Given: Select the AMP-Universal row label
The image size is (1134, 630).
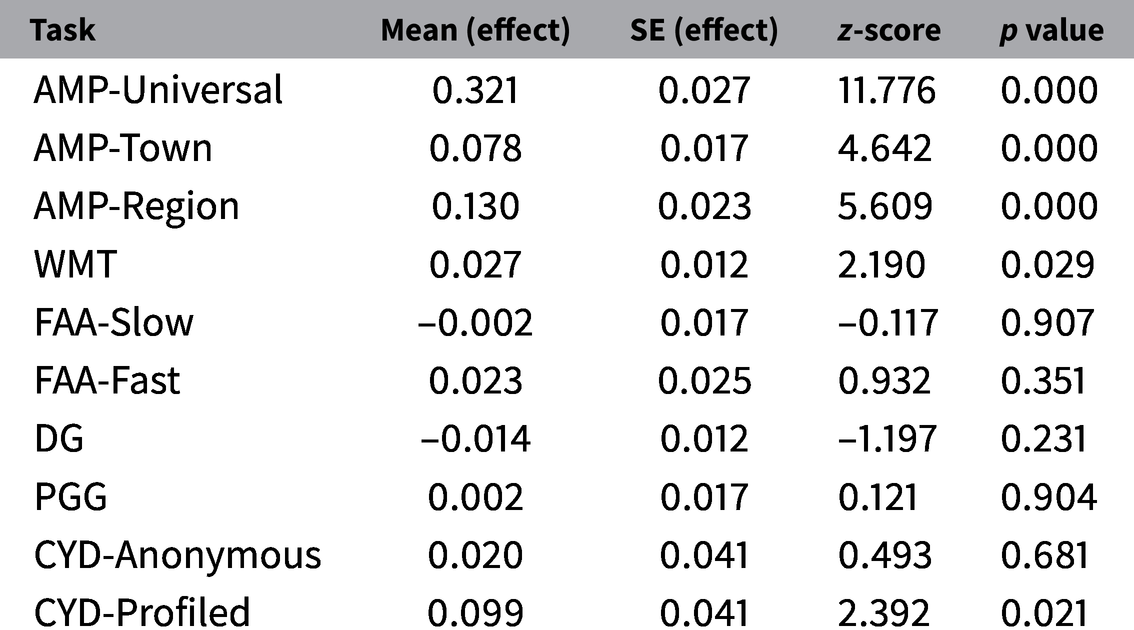Looking at the screenshot, I should 158,91.
